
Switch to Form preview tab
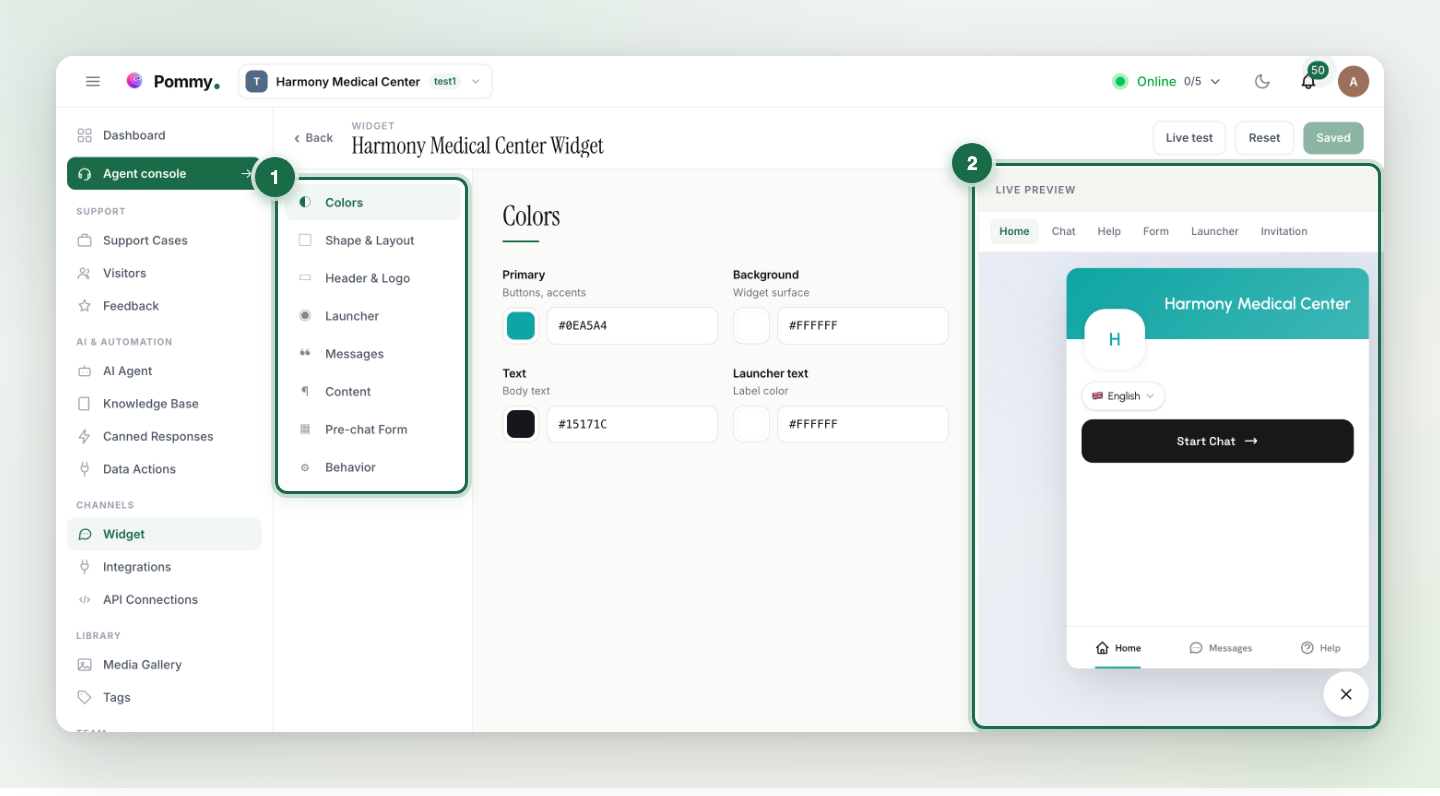1156,231
